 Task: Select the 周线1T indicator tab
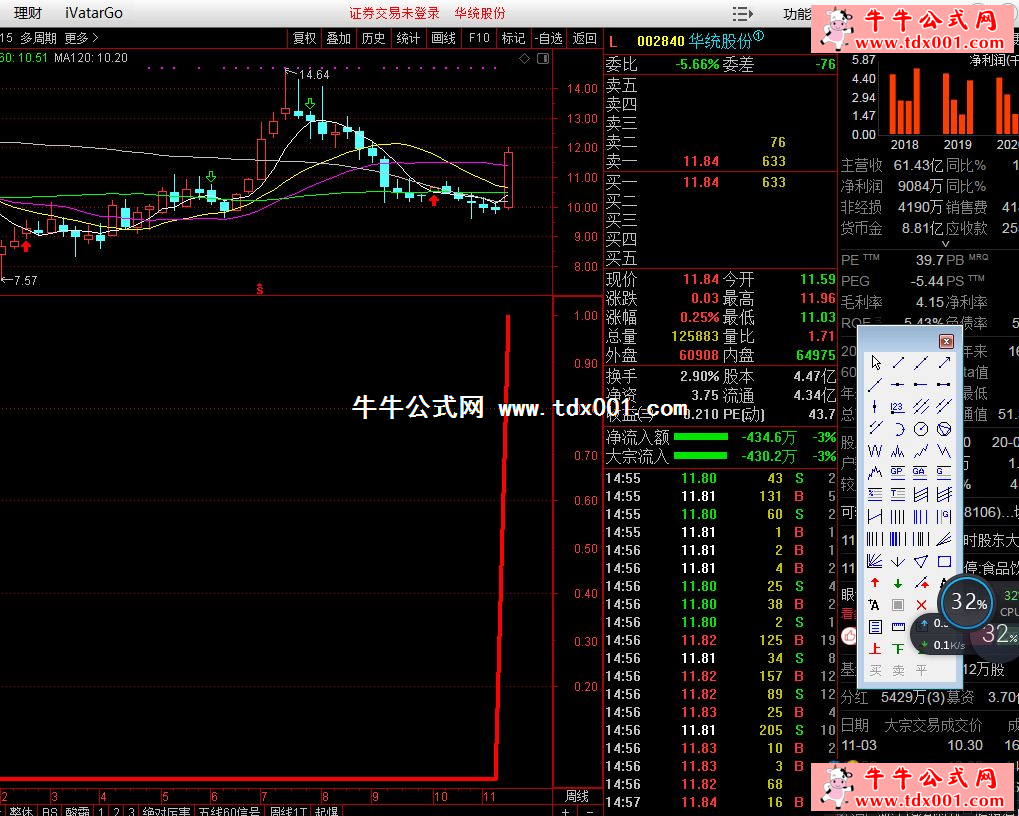coord(288,811)
